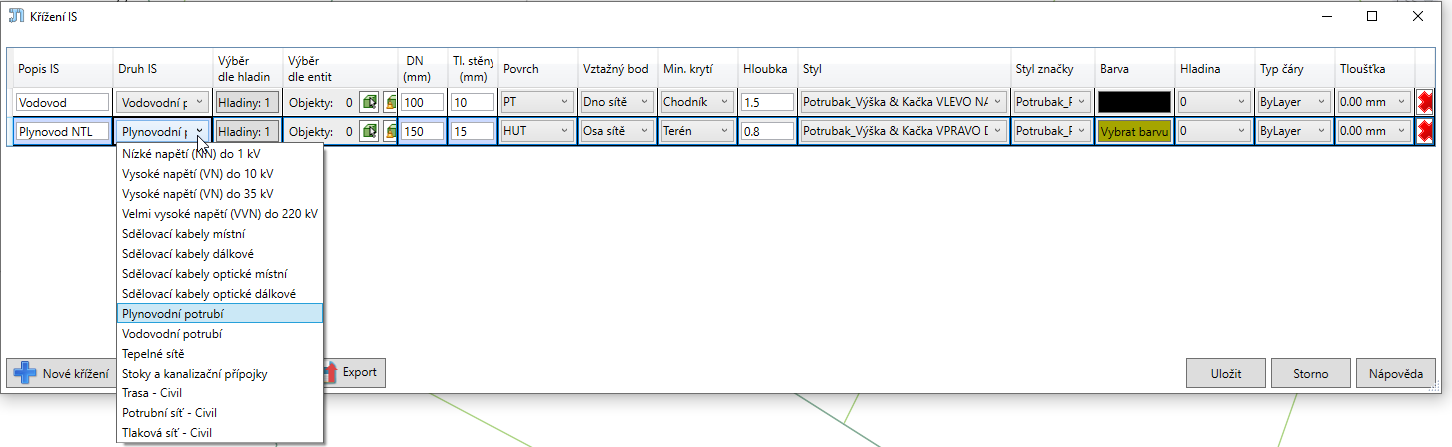Screen dimensions: 1452x447
Task: Click yellow Vybrat barvu color swatch
Action: [x=1134, y=131]
